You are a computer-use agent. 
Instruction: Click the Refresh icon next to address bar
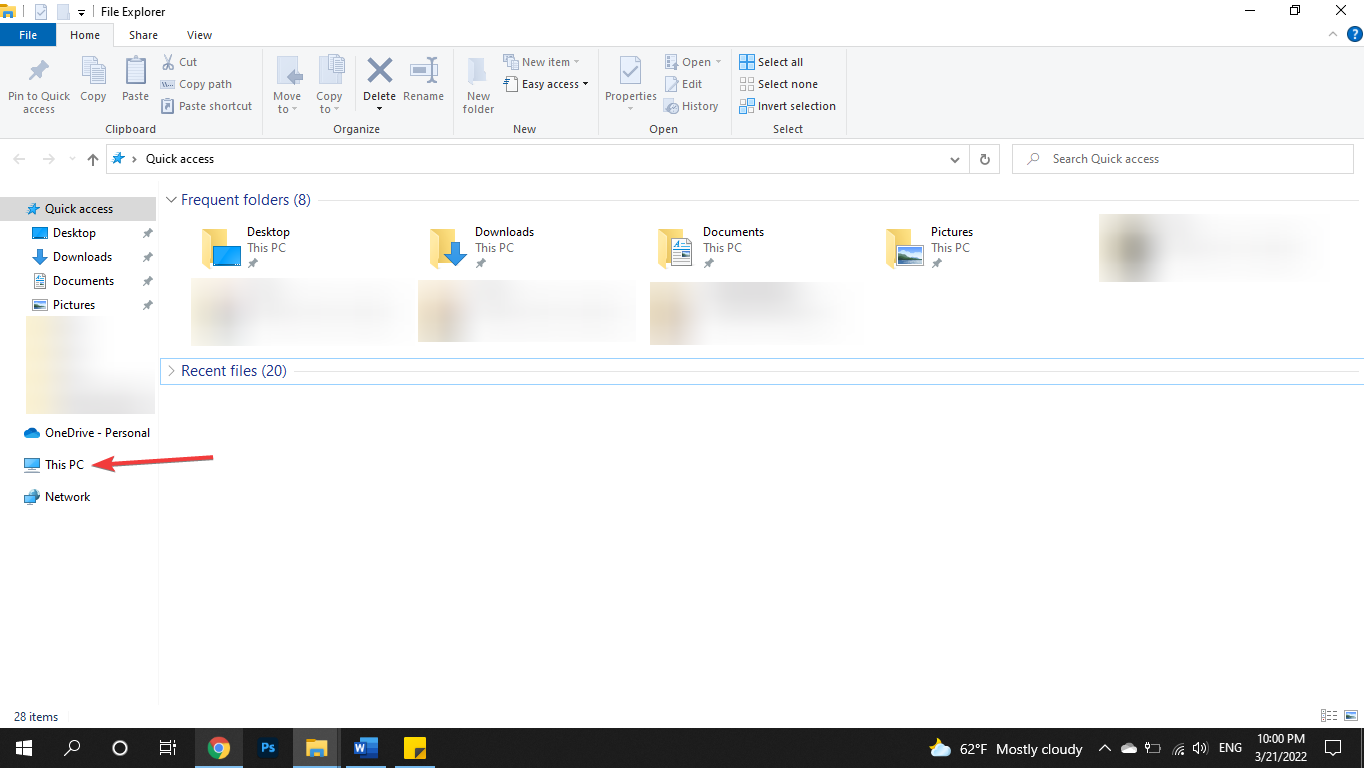point(984,158)
